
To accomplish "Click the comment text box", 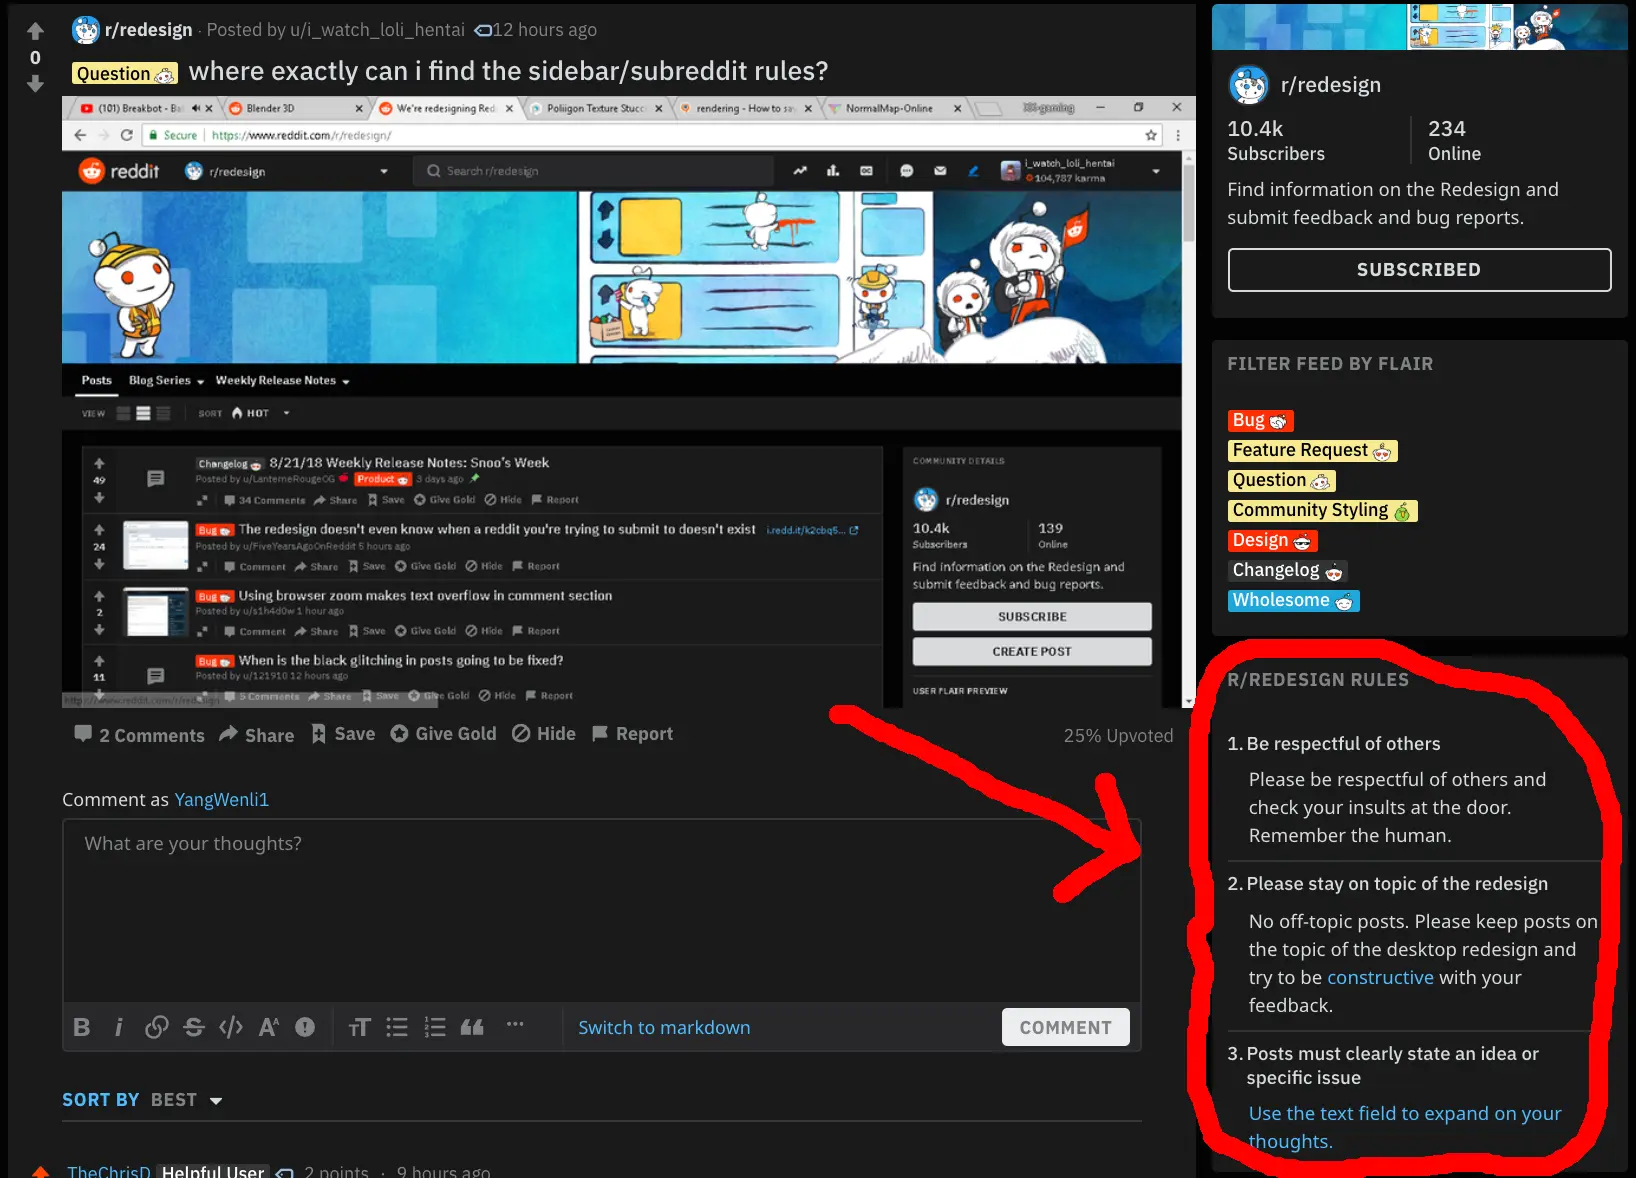I will click(601, 910).
